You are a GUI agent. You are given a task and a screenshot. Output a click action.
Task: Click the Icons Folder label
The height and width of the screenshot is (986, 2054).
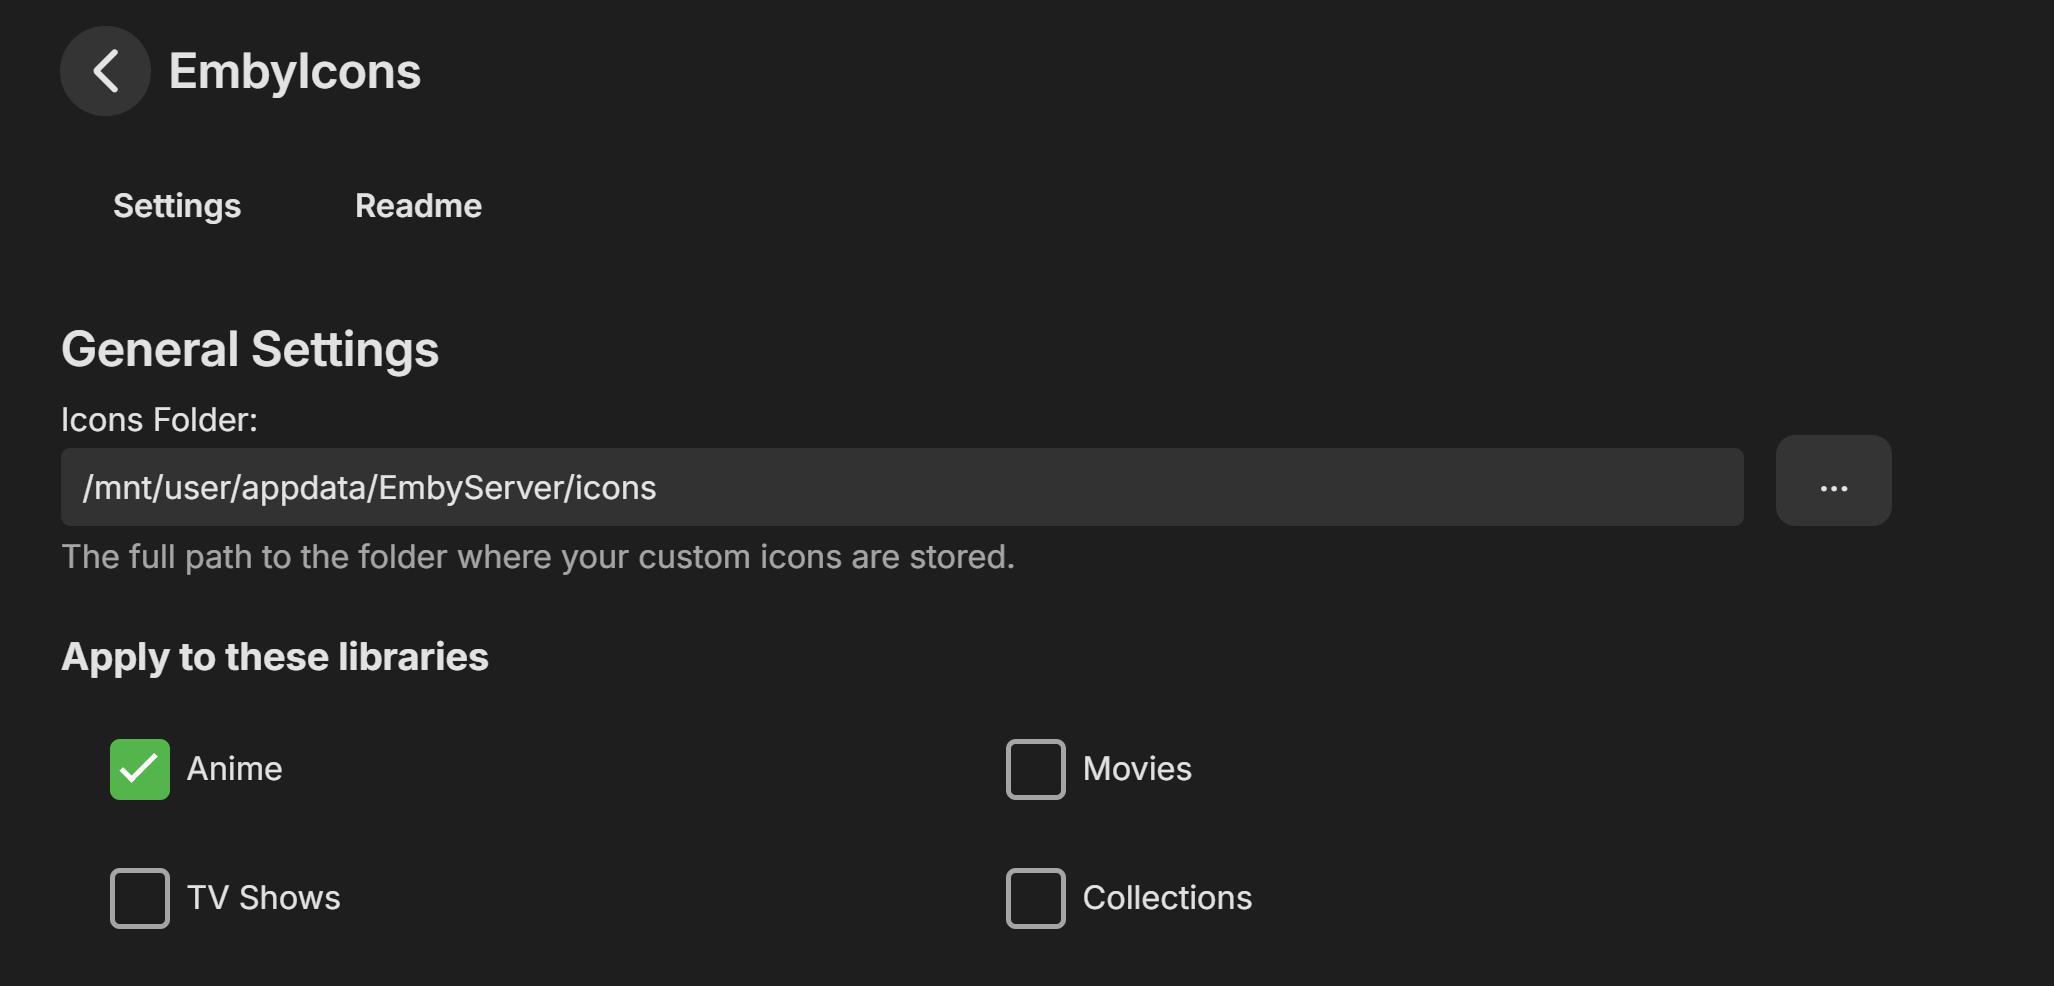pos(159,420)
